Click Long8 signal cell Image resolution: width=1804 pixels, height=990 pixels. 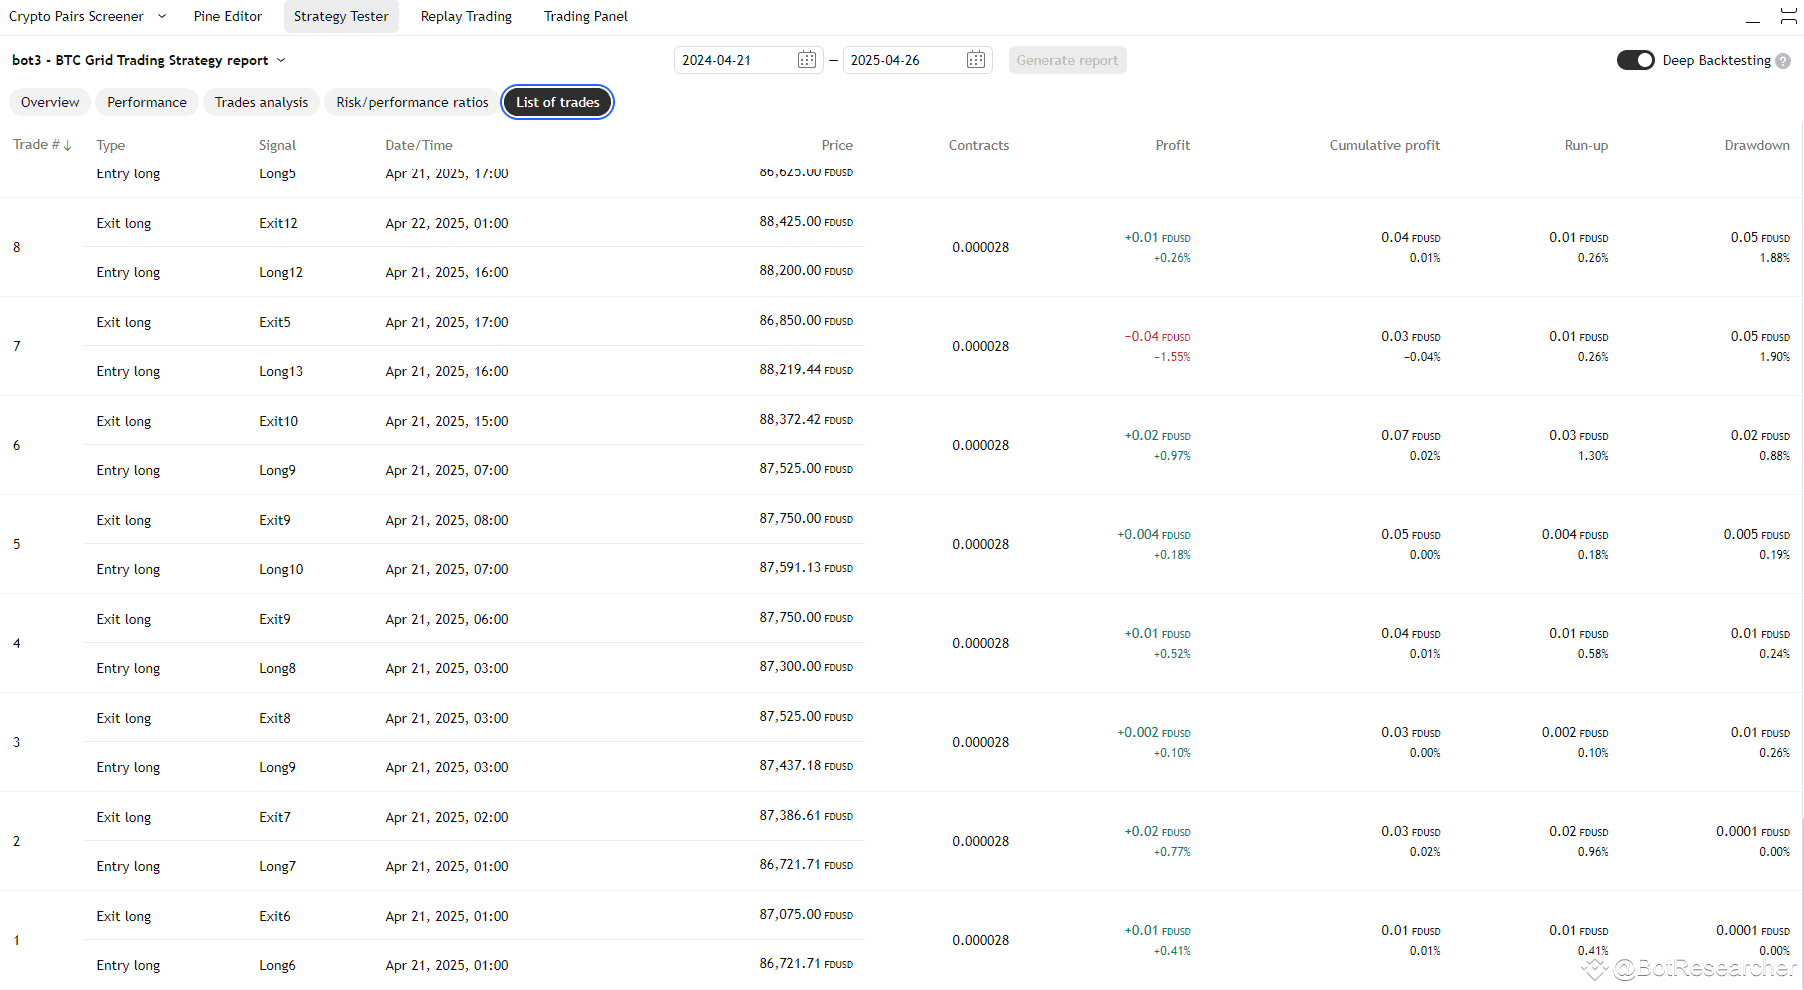pyautogui.click(x=277, y=668)
